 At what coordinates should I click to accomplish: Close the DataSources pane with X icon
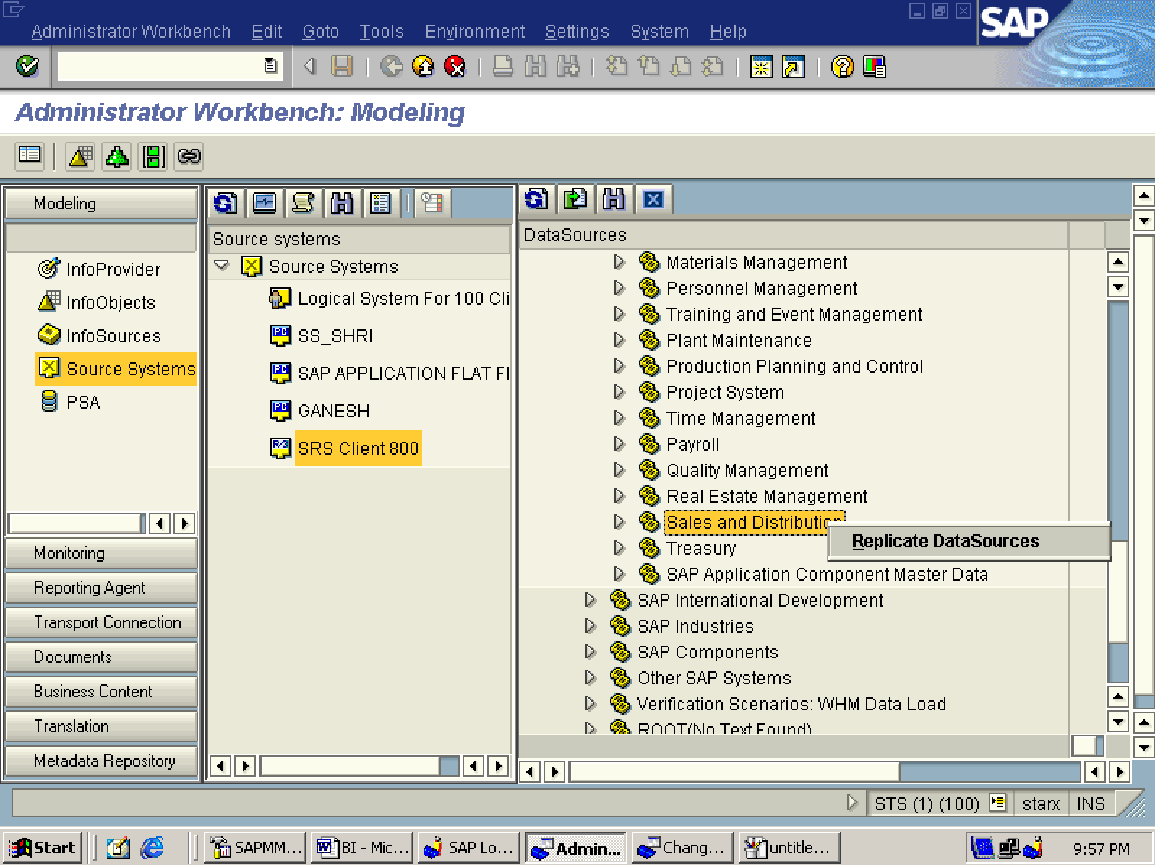(x=653, y=199)
